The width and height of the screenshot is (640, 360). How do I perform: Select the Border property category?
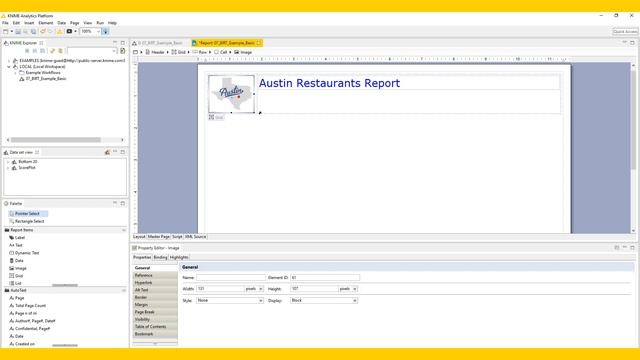point(155,298)
